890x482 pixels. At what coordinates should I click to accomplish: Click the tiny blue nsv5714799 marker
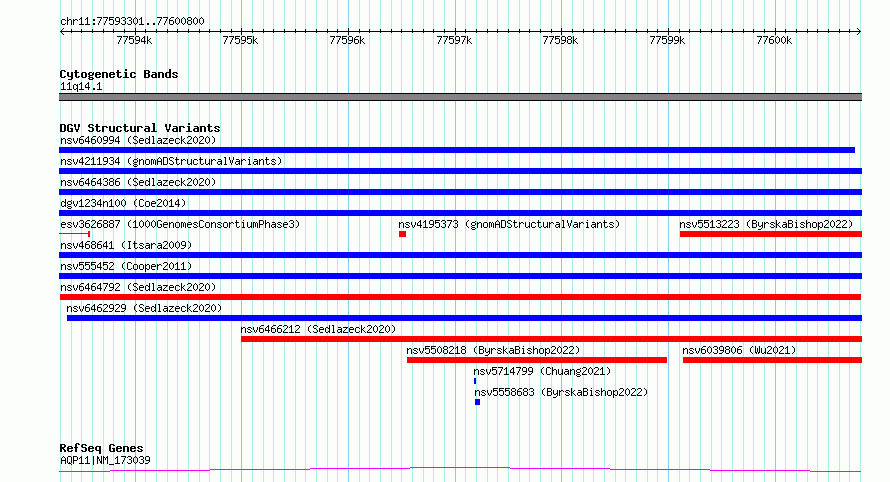[x=475, y=381]
